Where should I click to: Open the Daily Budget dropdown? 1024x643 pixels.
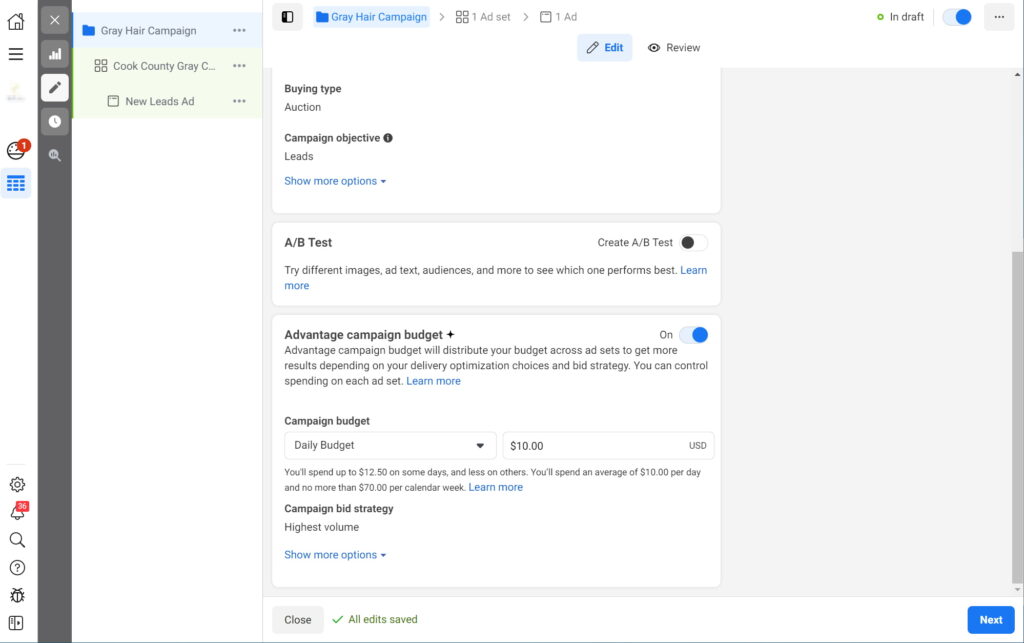pyautogui.click(x=390, y=446)
